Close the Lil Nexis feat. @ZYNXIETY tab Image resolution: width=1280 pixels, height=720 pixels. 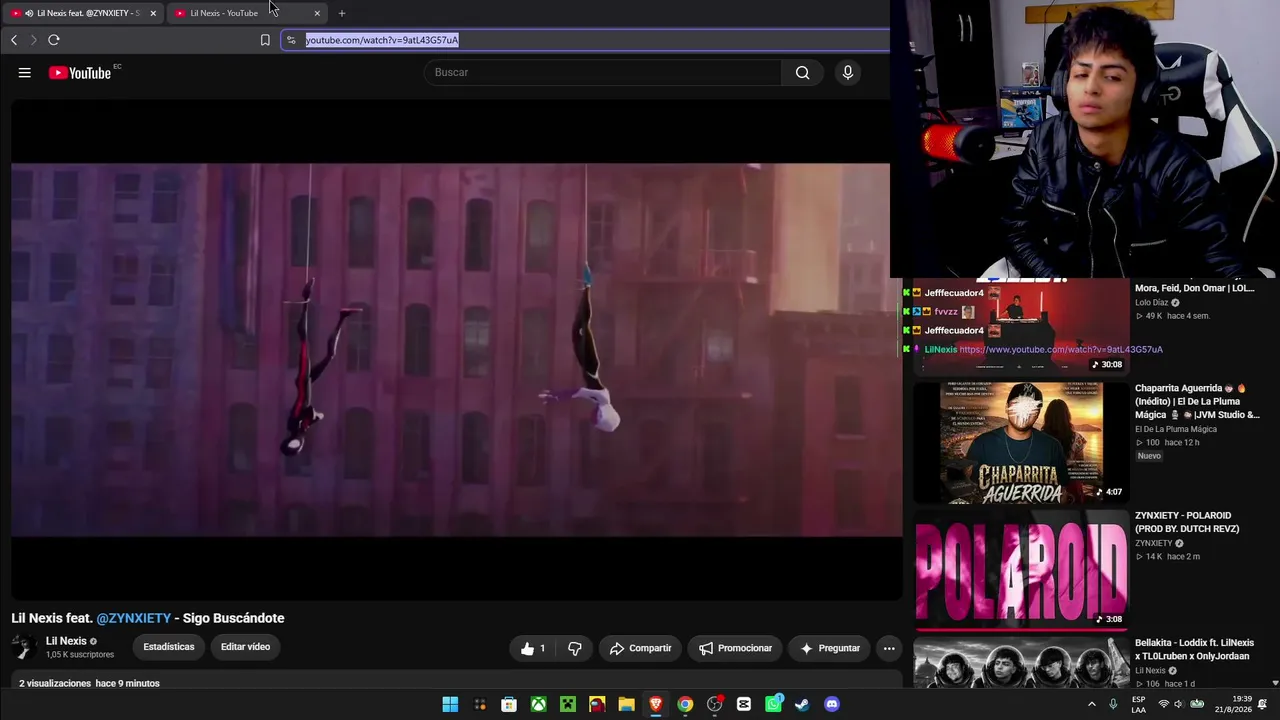tap(153, 13)
